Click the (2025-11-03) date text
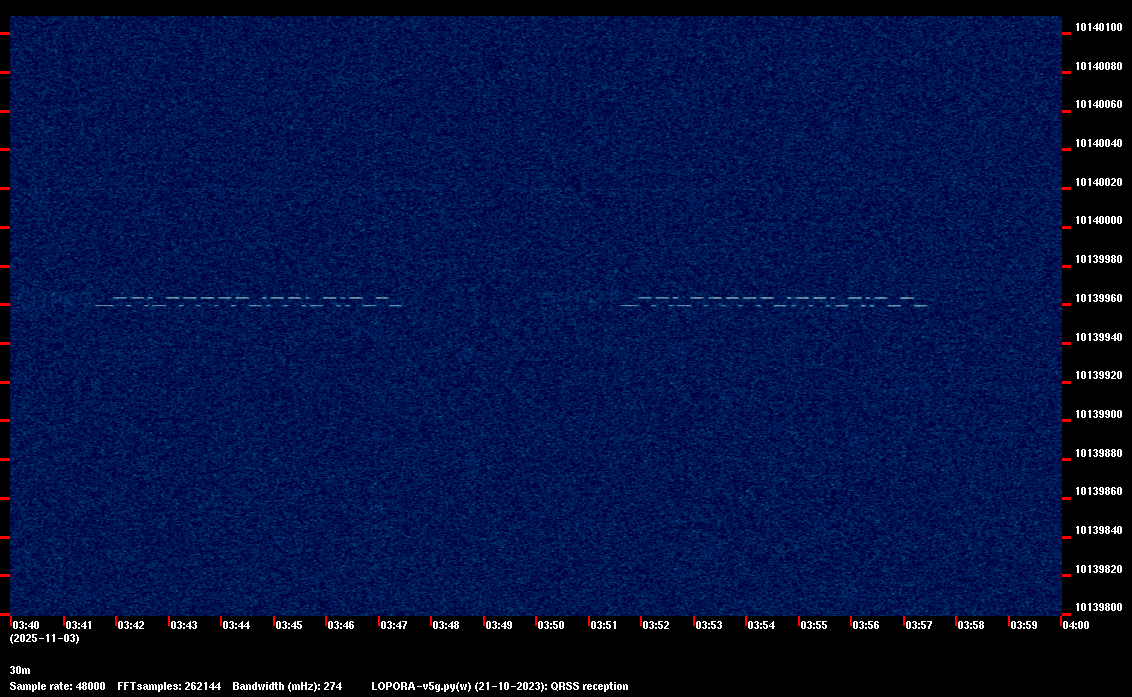 (x=45, y=638)
